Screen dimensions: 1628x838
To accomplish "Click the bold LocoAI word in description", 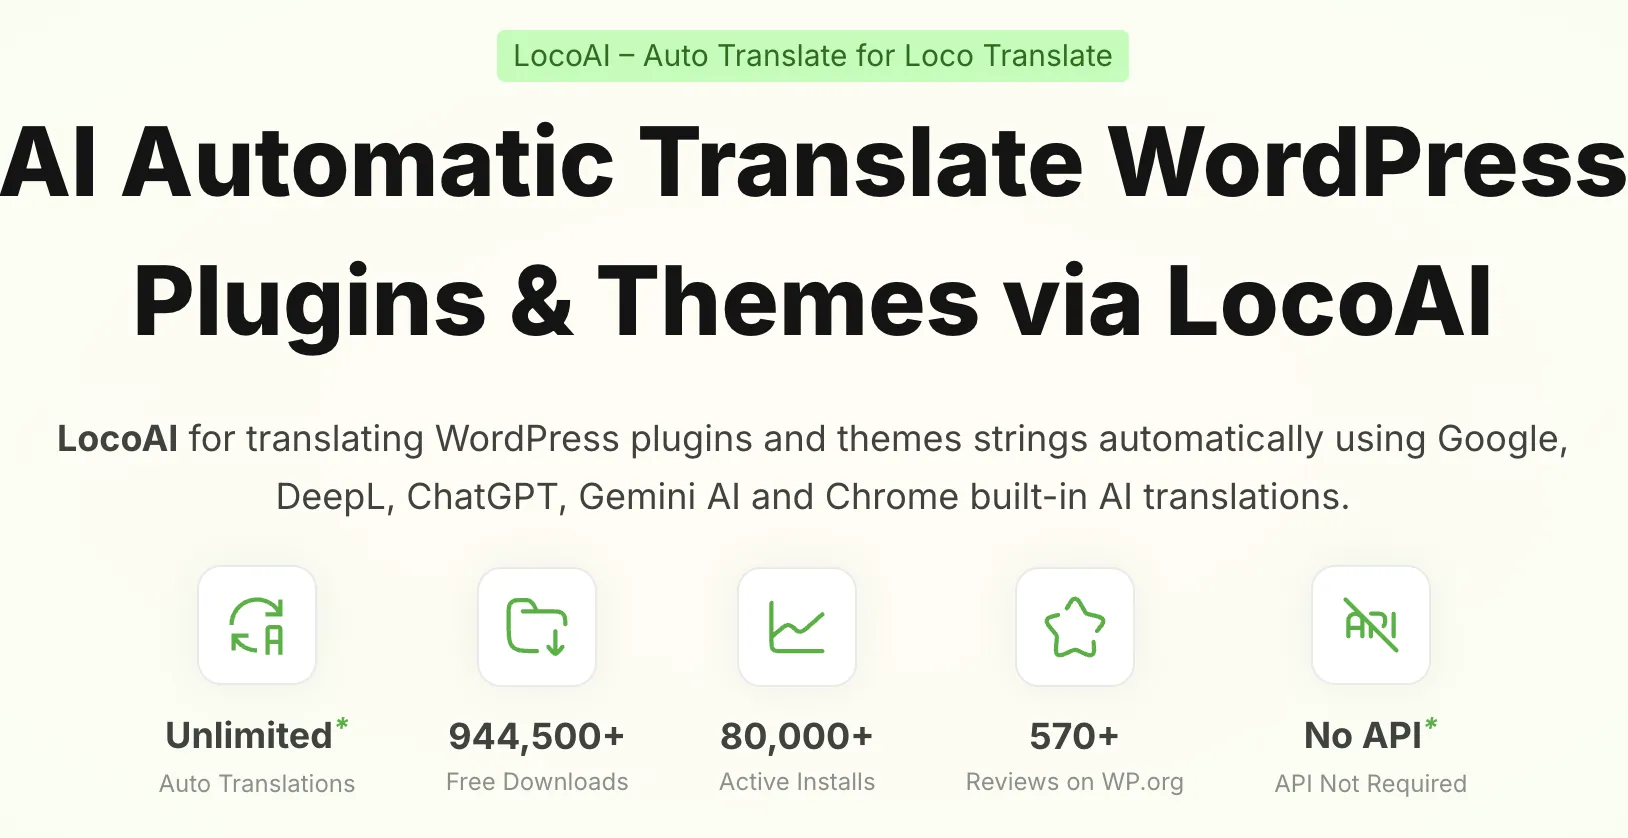I will 118,439.
